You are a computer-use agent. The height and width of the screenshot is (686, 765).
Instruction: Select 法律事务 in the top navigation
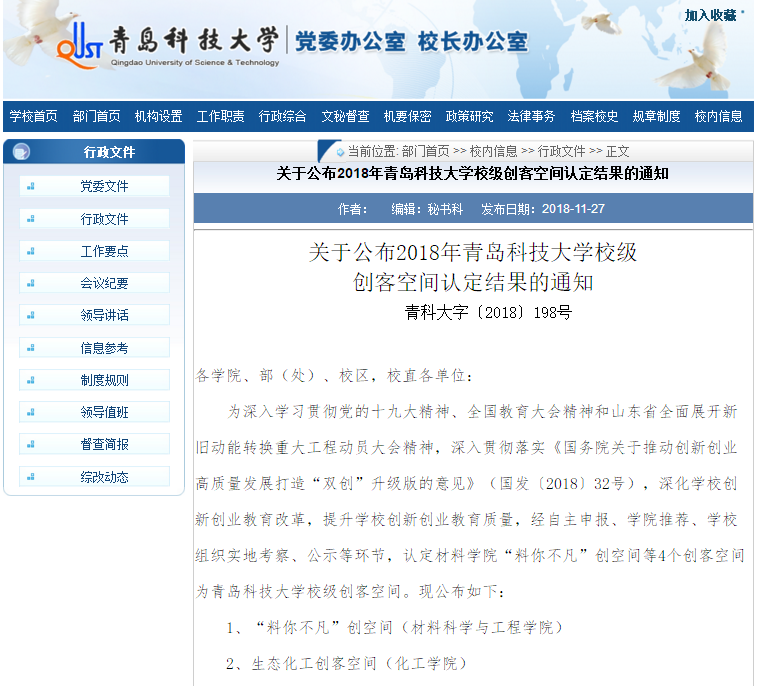coord(531,117)
